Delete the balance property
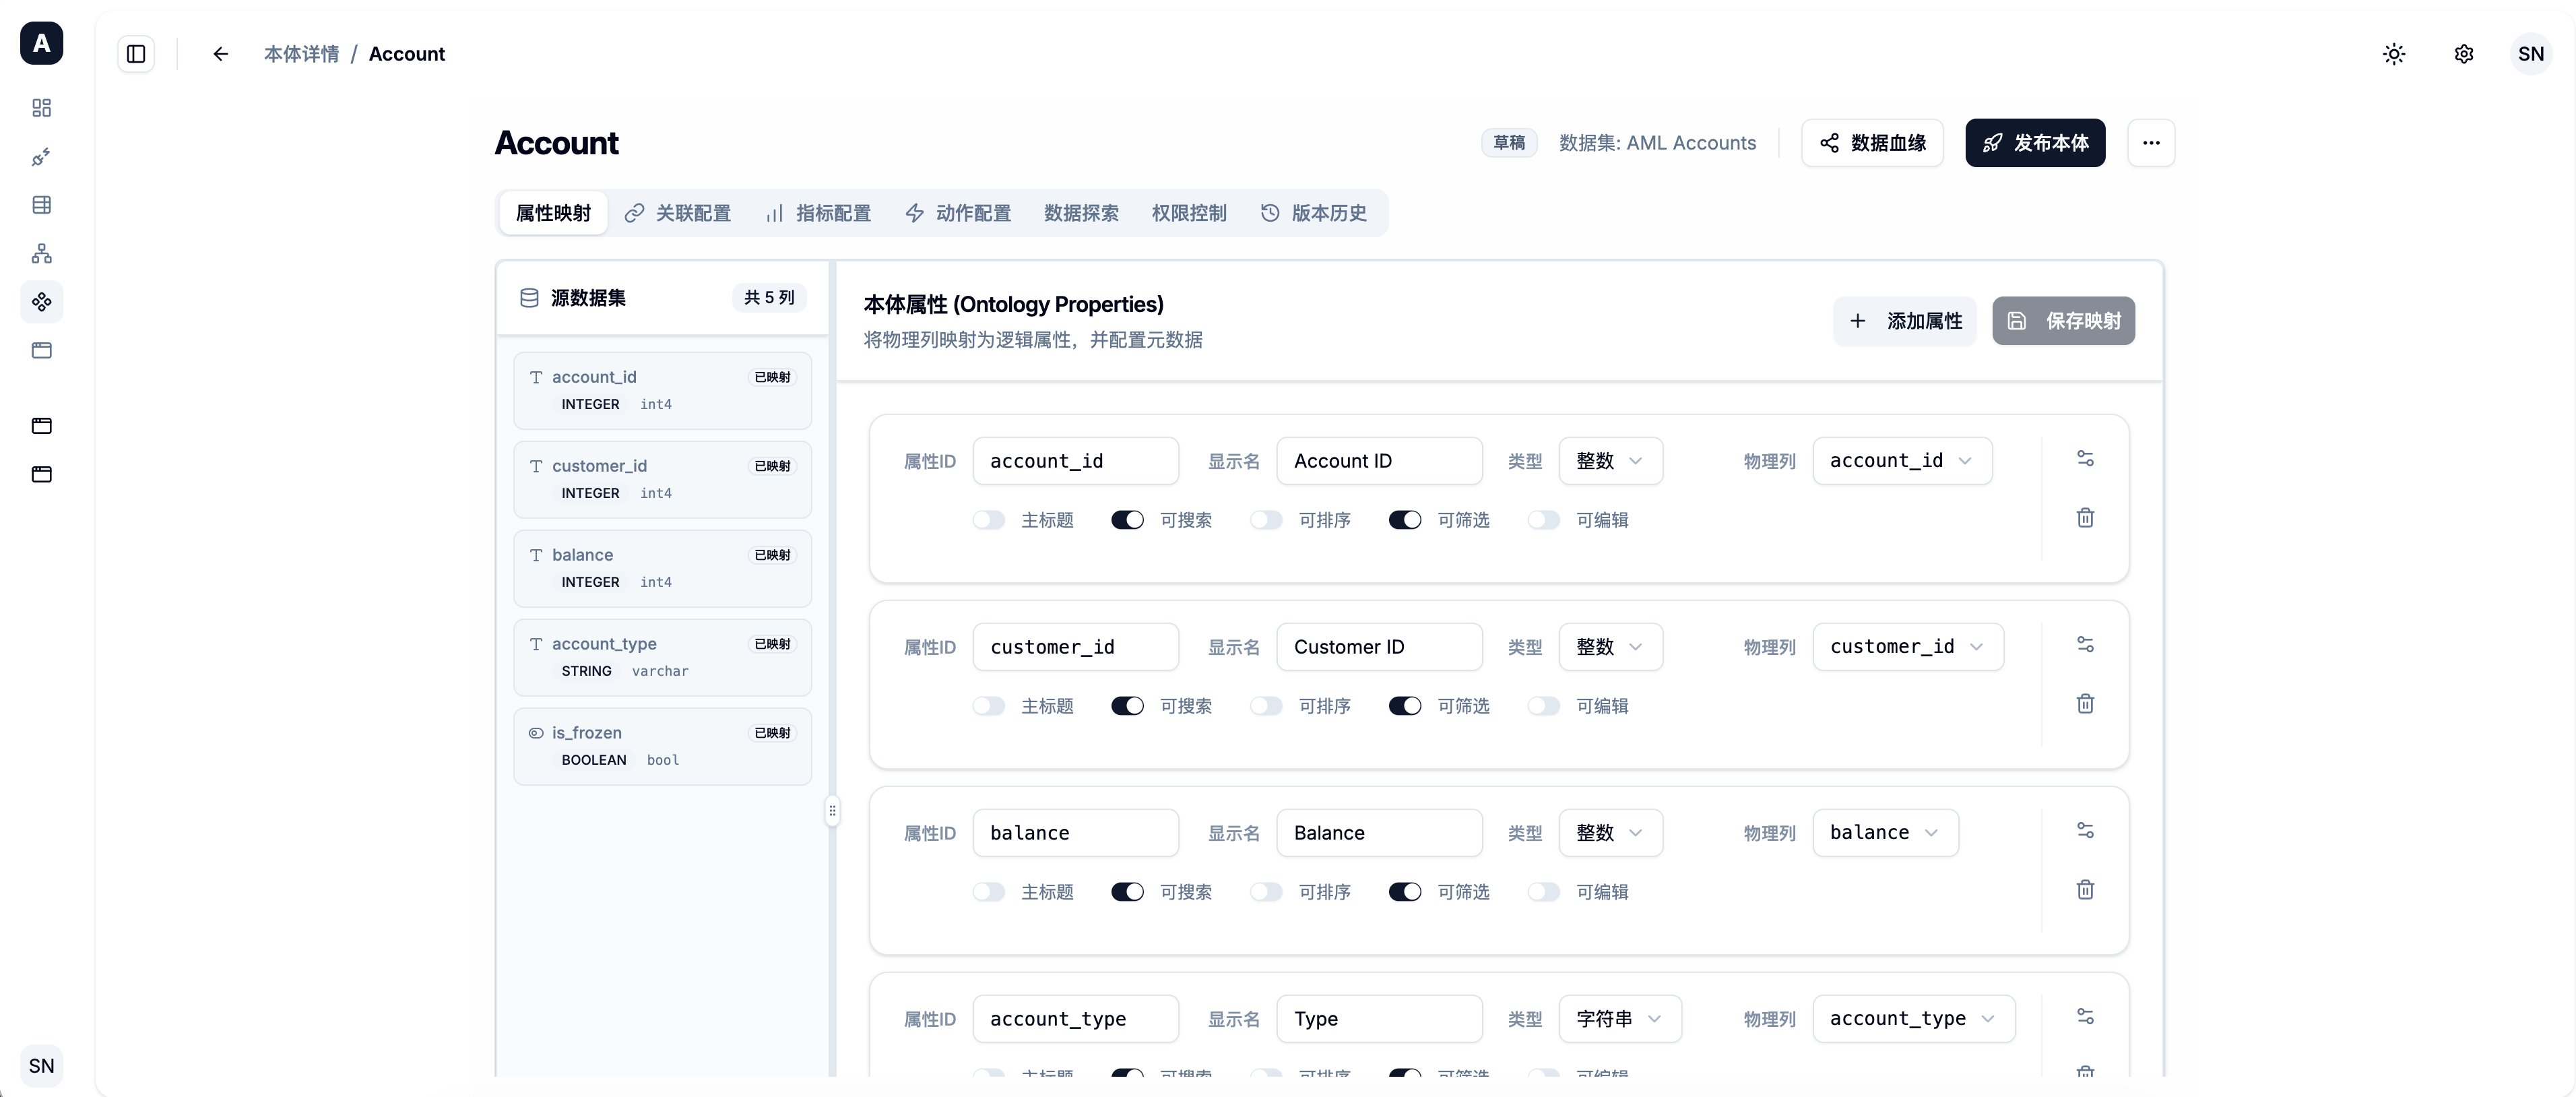 click(x=2085, y=889)
